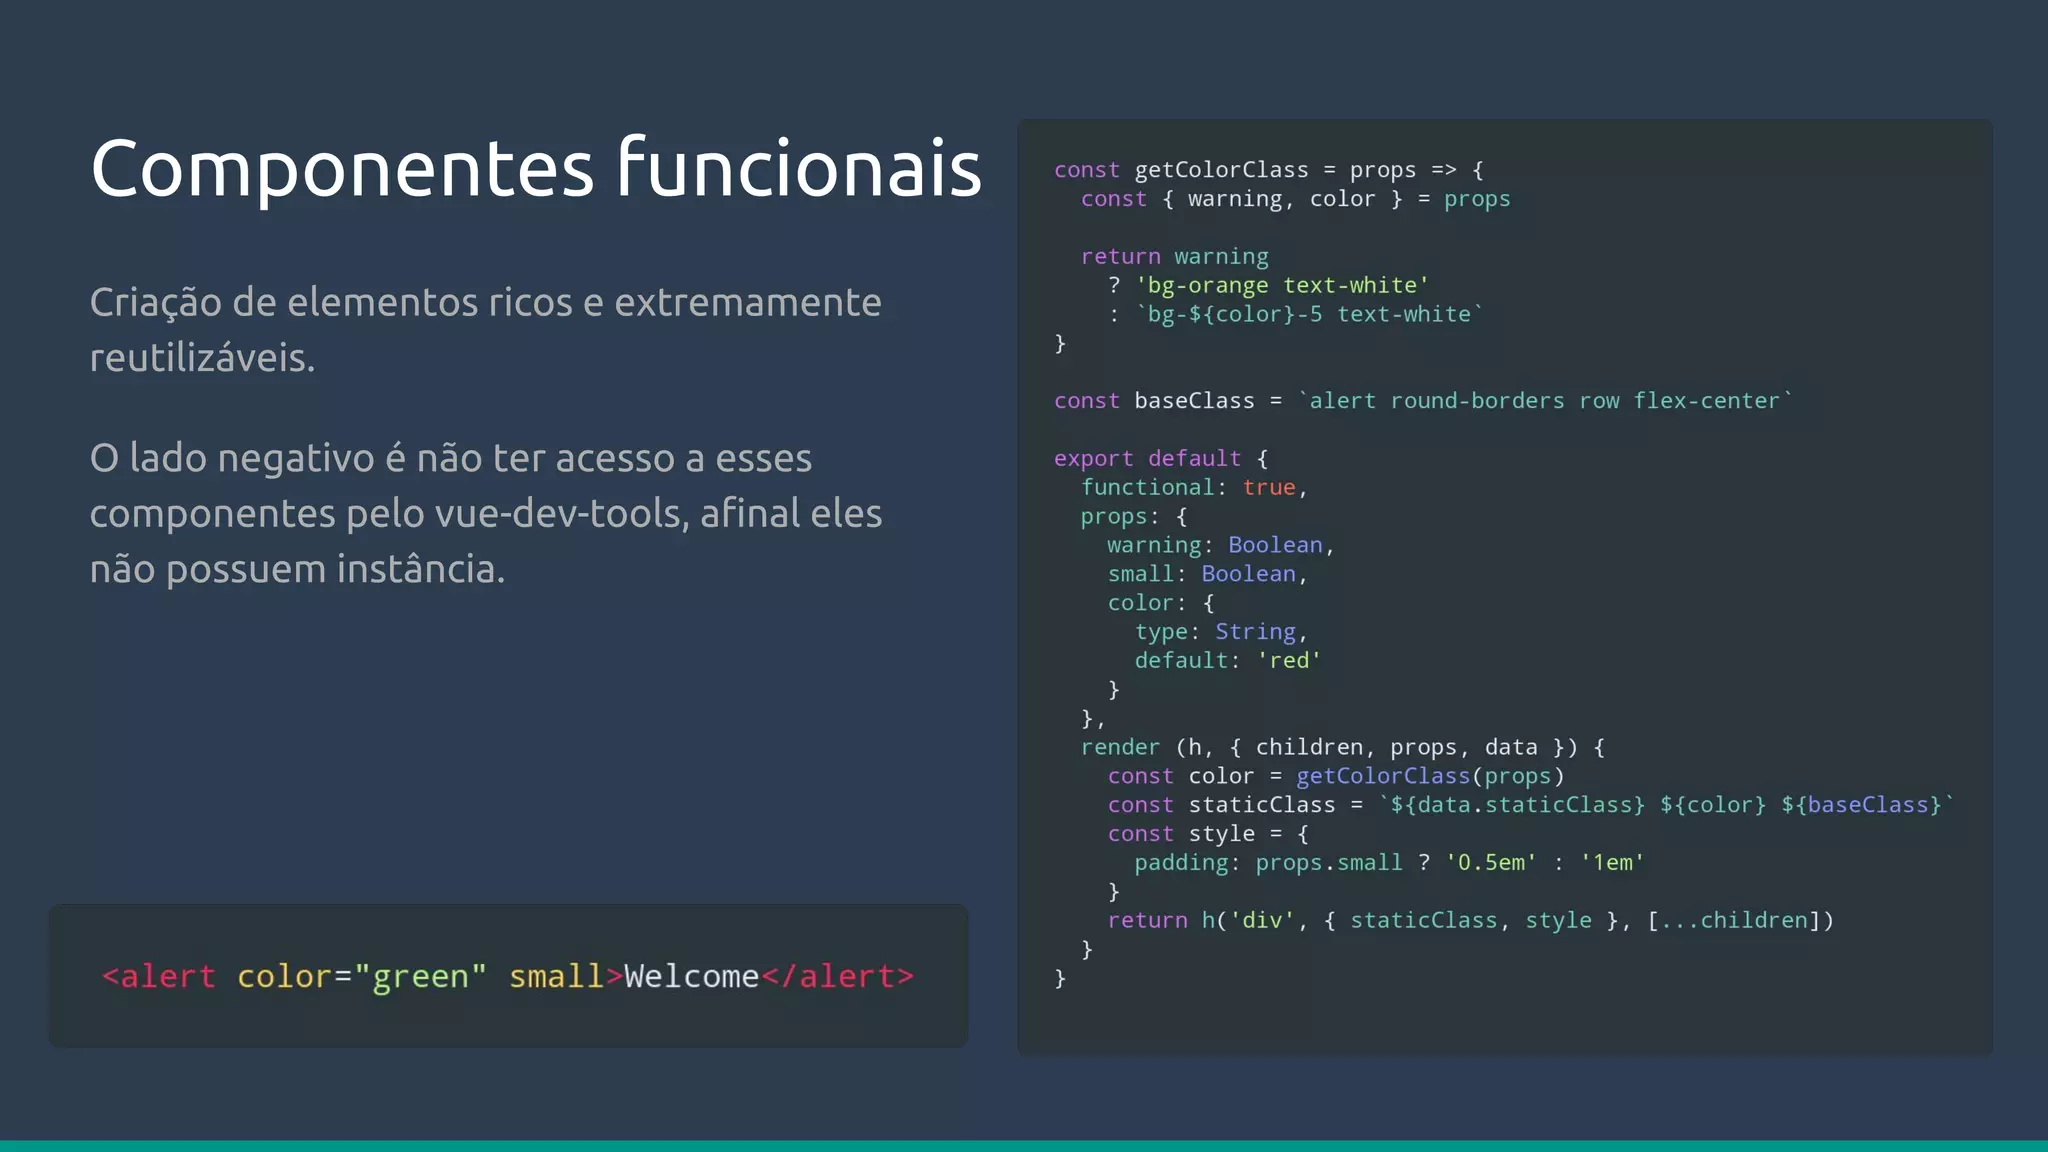Click the slide title 'Componentes funcionais'
The image size is (2048, 1152).
click(x=536, y=167)
